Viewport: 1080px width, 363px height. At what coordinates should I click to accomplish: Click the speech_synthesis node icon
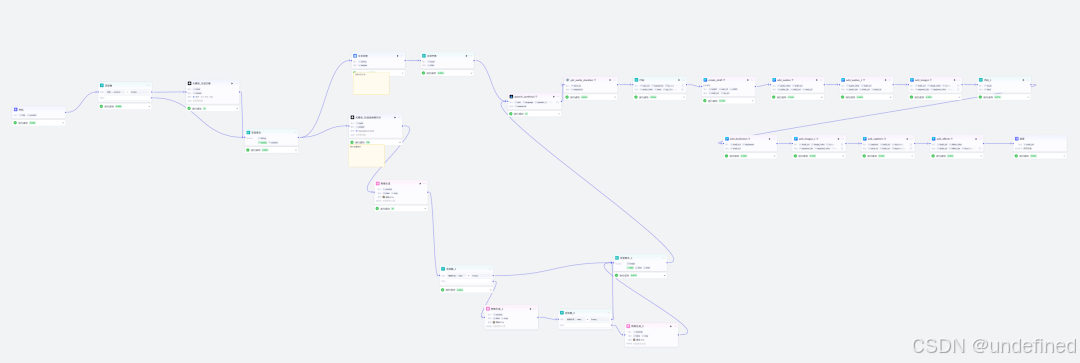coord(512,97)
